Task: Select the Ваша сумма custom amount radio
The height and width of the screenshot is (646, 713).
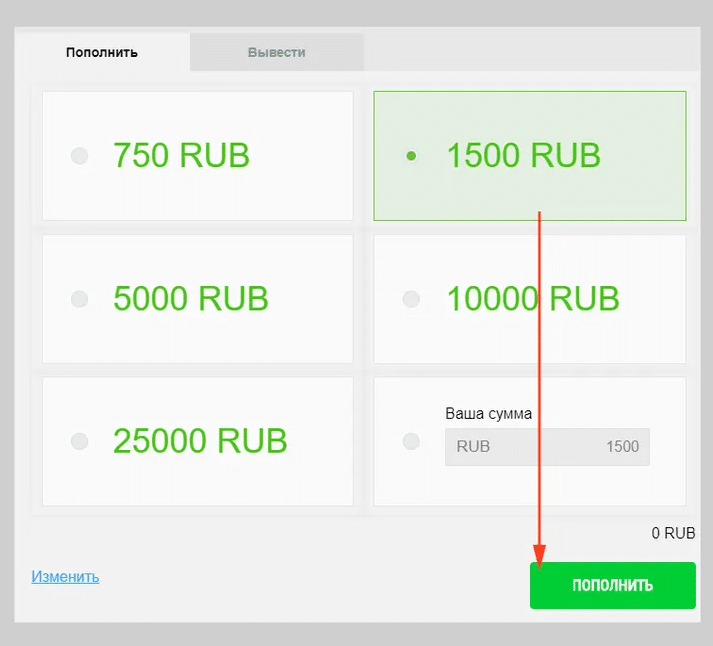Action: tap(411, 441)
